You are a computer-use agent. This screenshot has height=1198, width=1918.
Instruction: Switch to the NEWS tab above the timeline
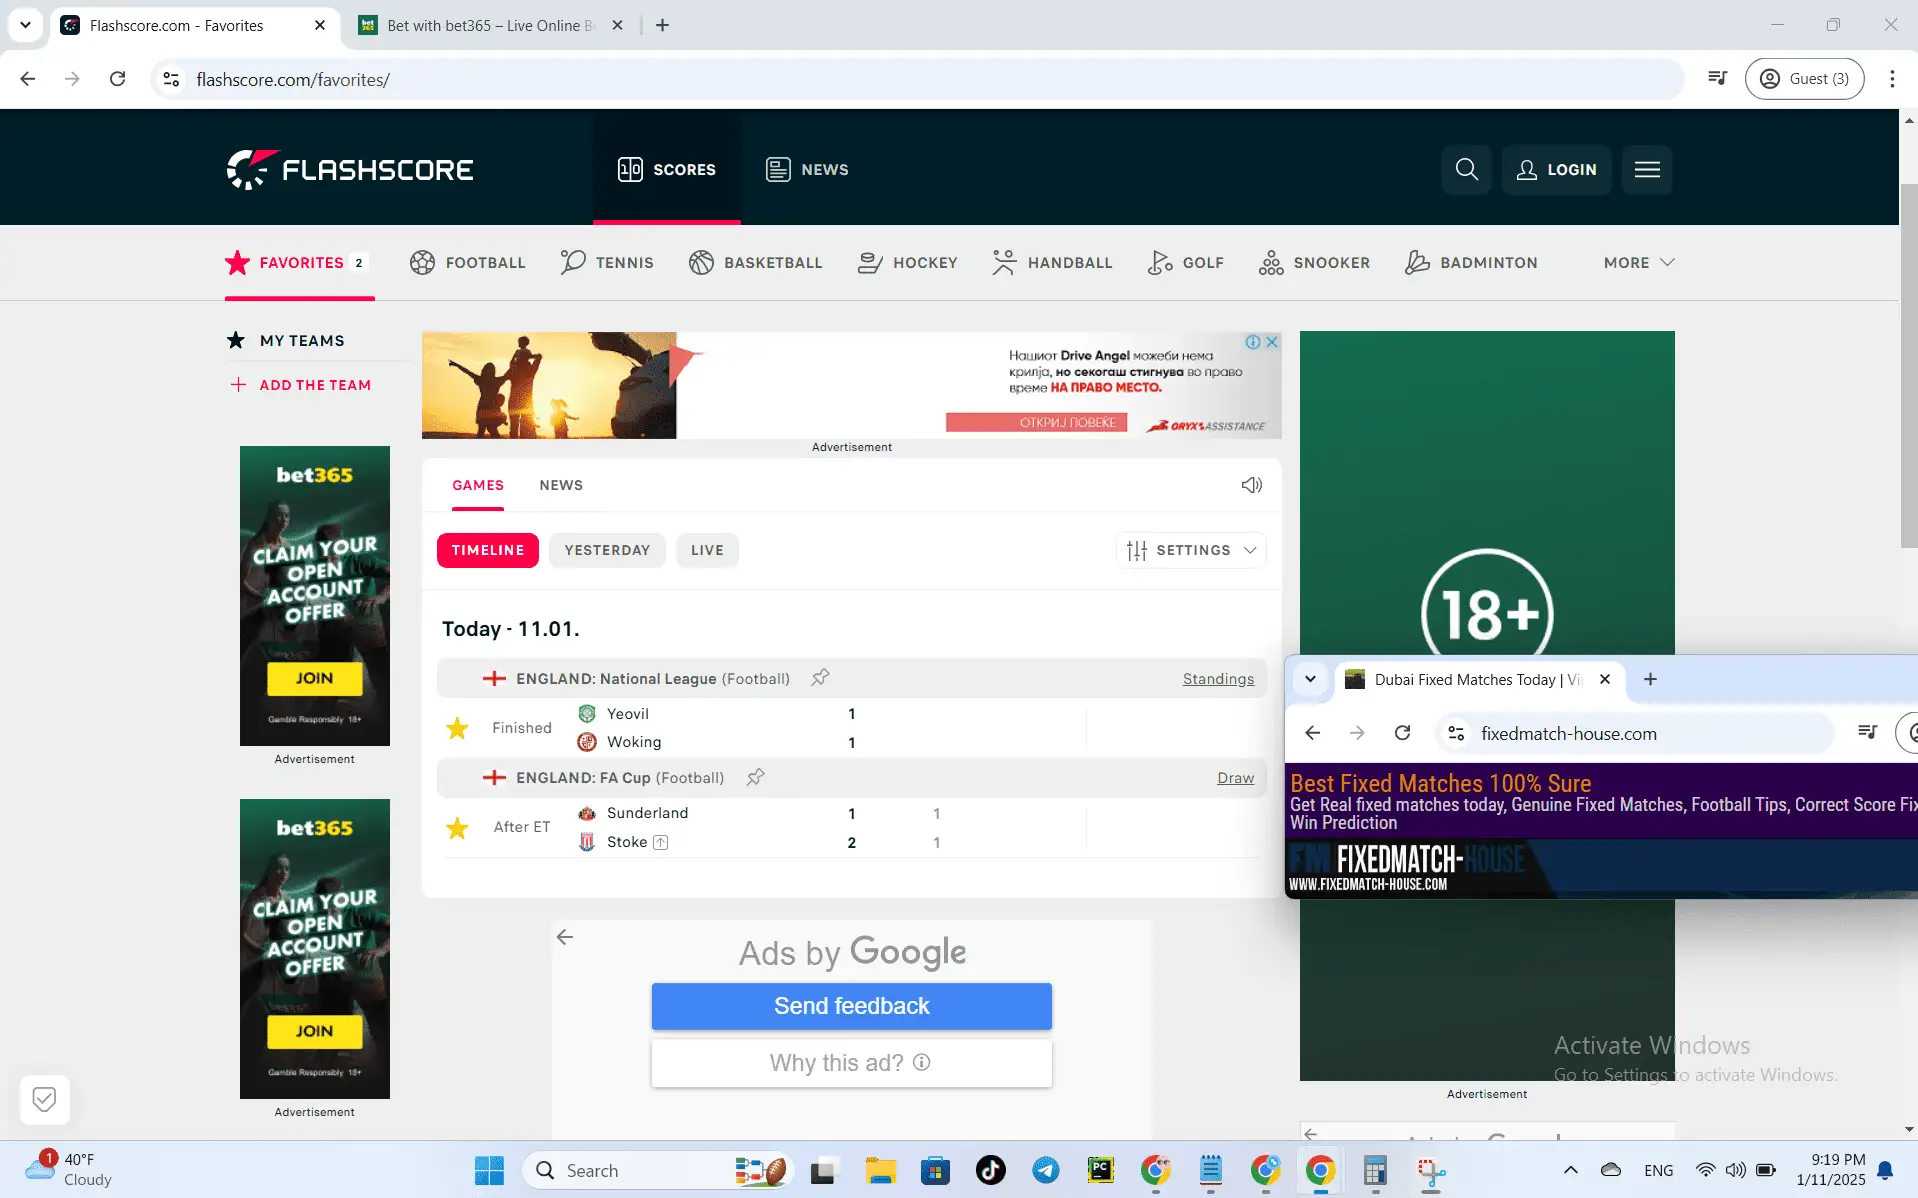(x=561, y=485)
